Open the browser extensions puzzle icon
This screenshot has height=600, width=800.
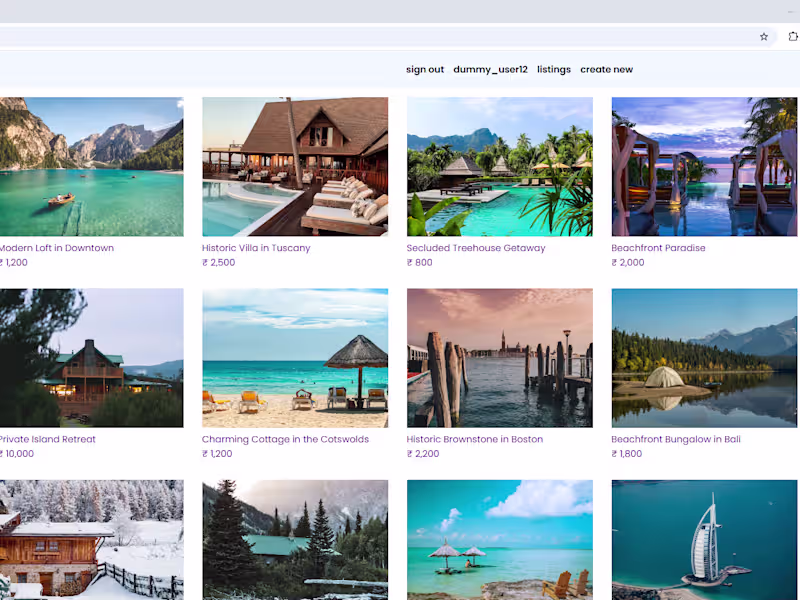(793, 37)
